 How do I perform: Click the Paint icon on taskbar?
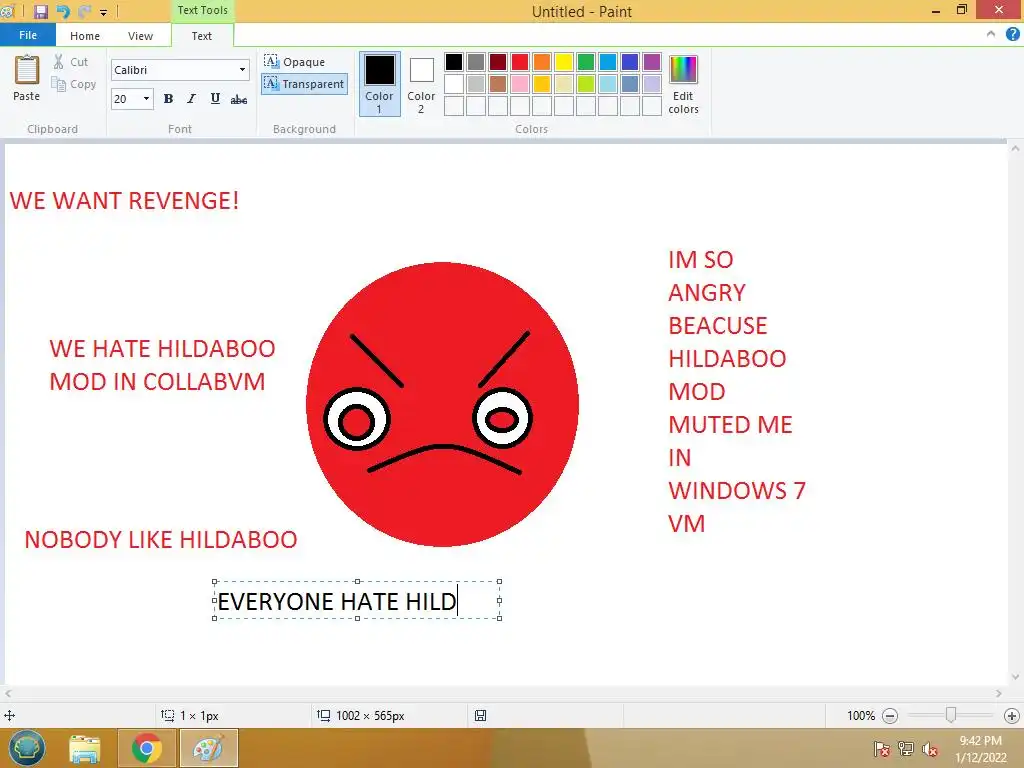(x=208, y=748)
